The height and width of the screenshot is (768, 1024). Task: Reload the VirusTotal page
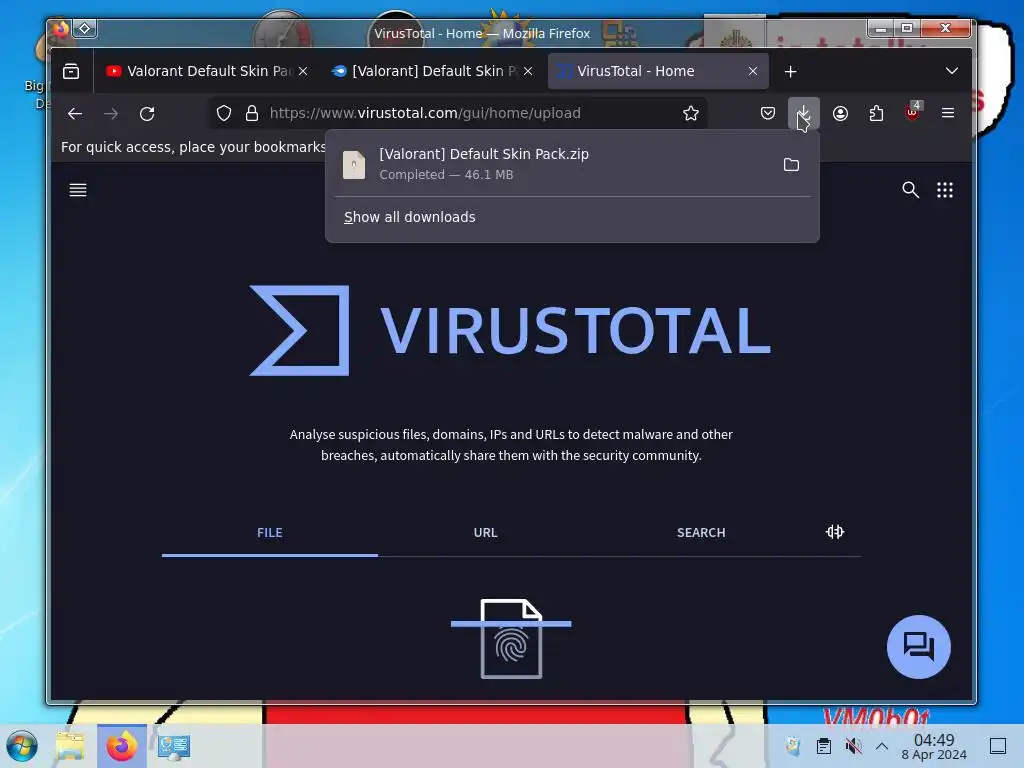click(x=147, y=114)
